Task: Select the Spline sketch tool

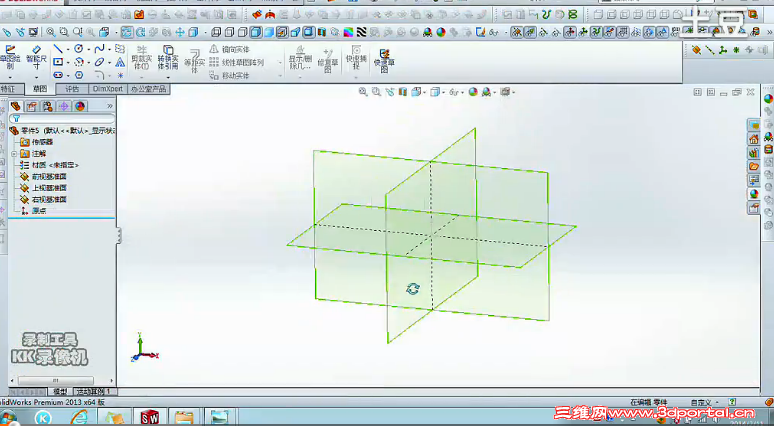Action: (99, 49)
